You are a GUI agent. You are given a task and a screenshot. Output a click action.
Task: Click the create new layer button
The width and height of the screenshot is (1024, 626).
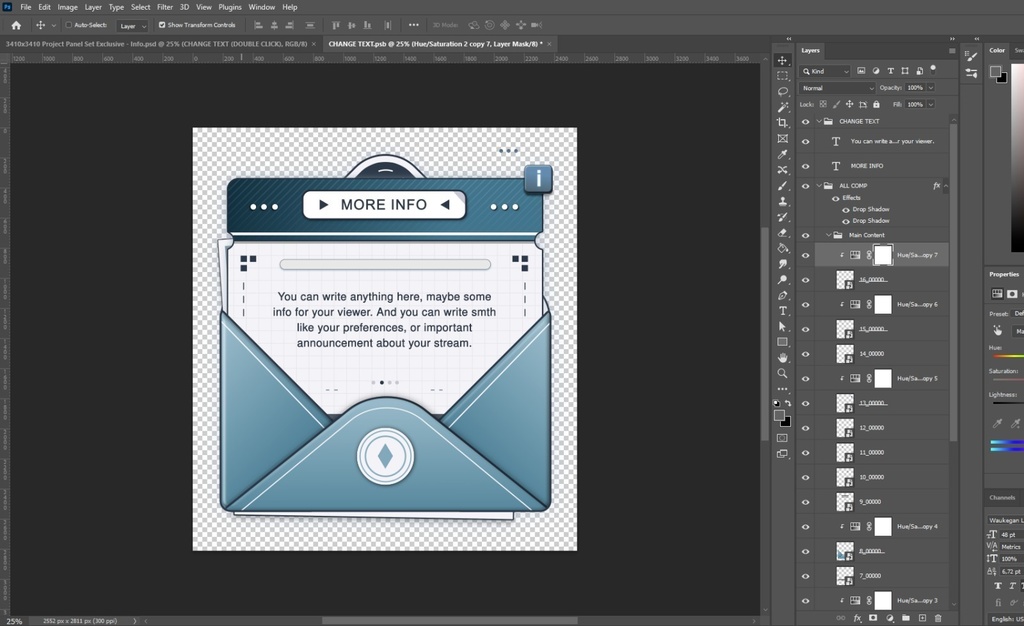[922, 618]
